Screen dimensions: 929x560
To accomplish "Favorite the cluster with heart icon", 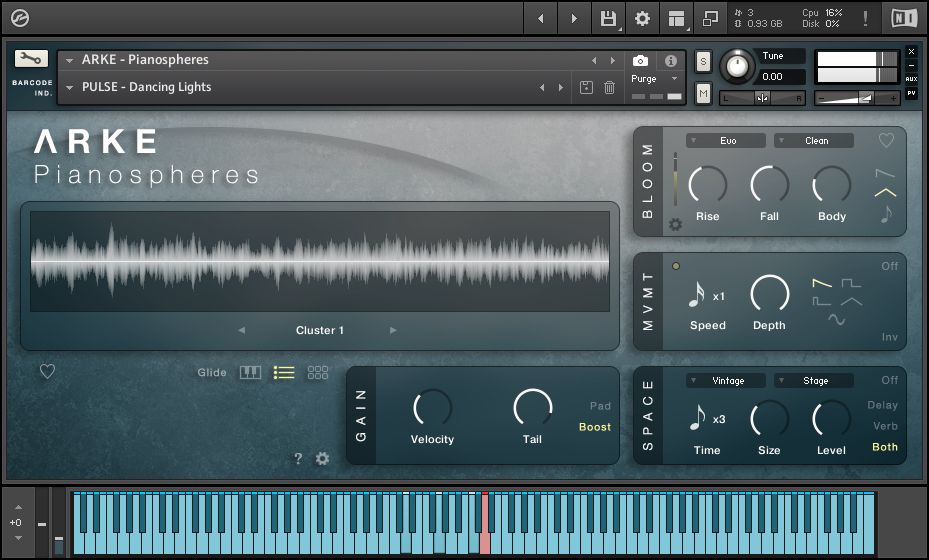I will pos(47,372).
